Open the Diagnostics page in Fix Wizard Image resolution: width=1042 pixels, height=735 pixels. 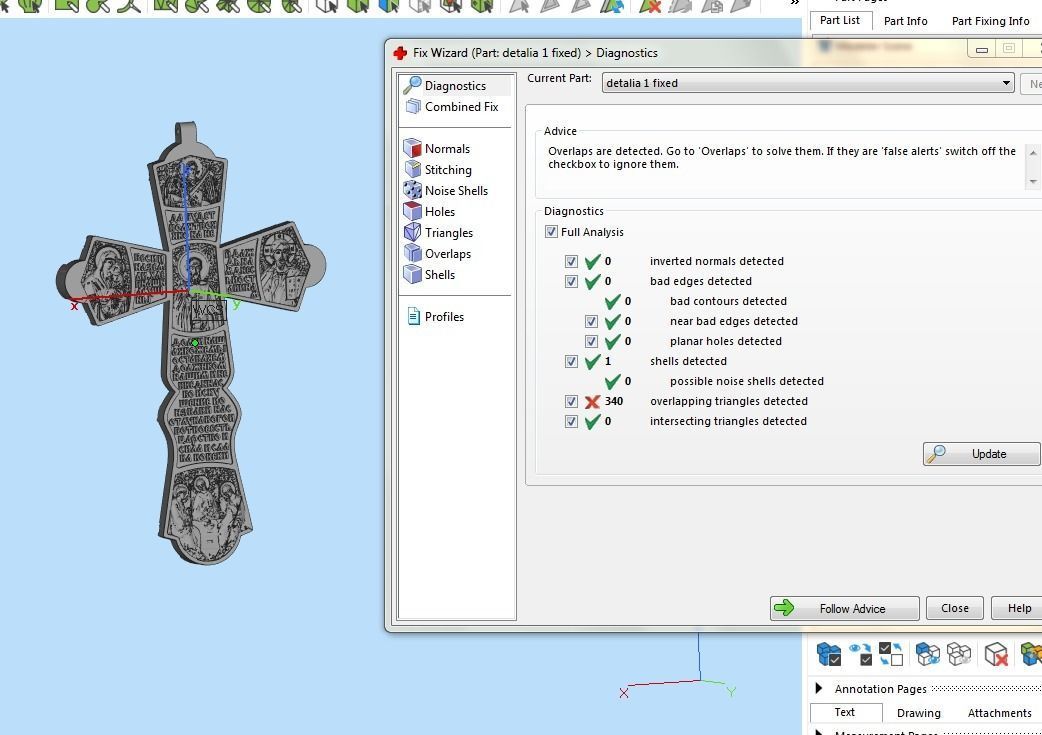coord(455,85)
